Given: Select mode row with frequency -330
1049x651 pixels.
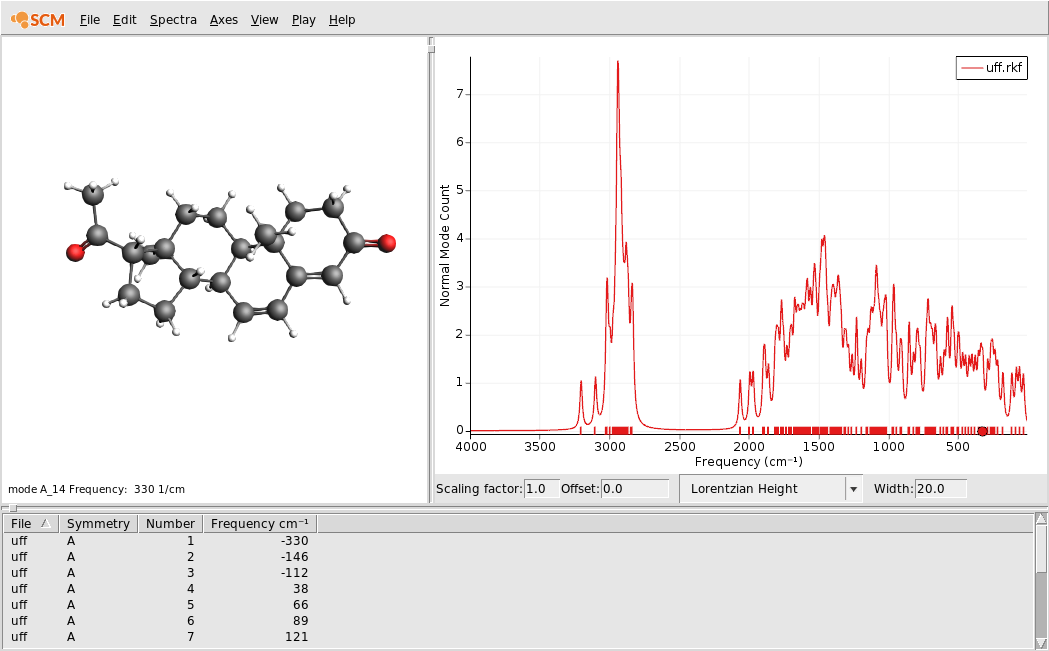Looking at the screenshot, I should click(x=518, y=541).
